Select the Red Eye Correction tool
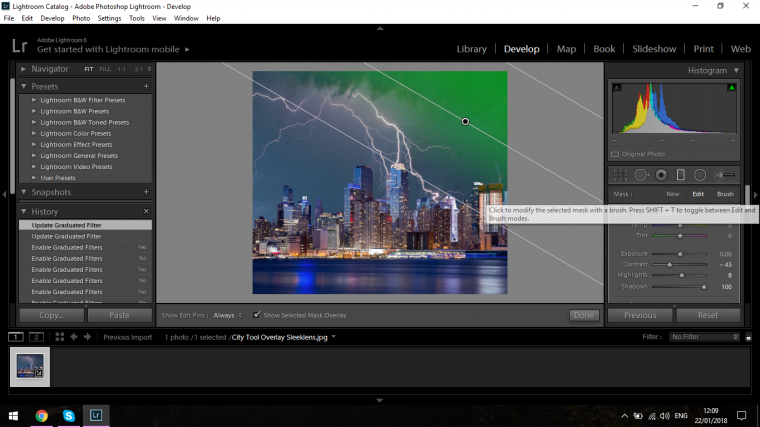 661,175
